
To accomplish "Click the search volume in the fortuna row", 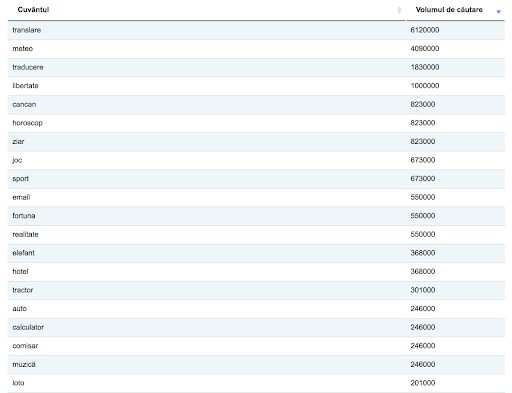I will 423,216.
